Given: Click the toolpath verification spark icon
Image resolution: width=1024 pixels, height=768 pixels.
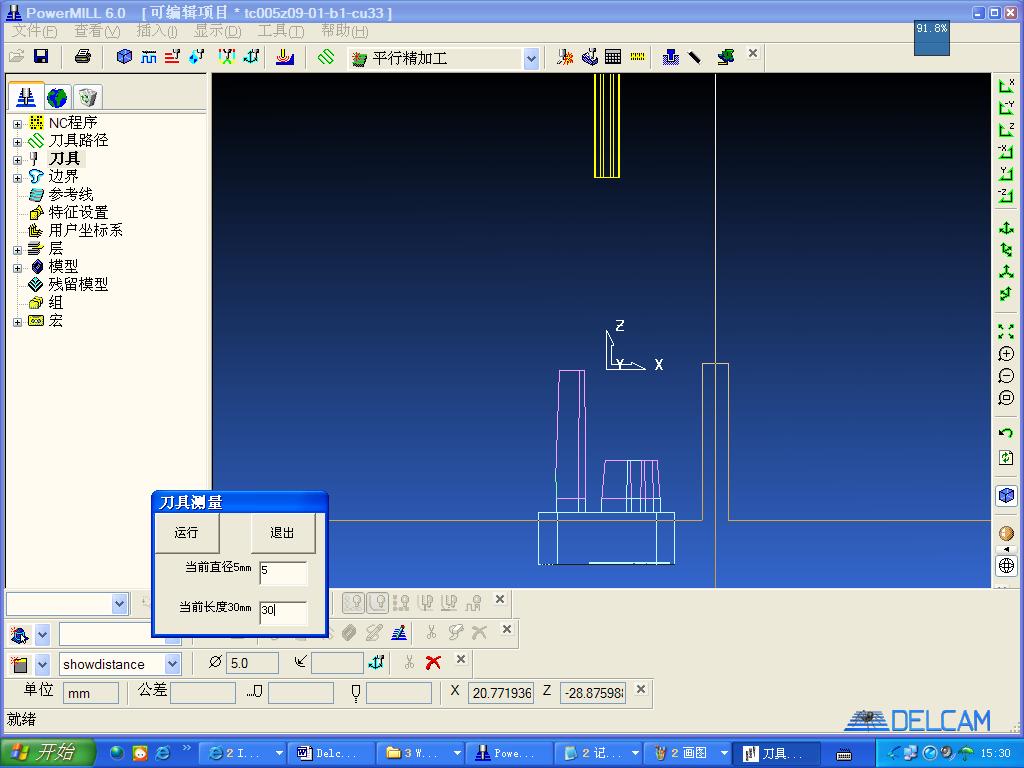Looking at the screenshot, I should point(564,57).
